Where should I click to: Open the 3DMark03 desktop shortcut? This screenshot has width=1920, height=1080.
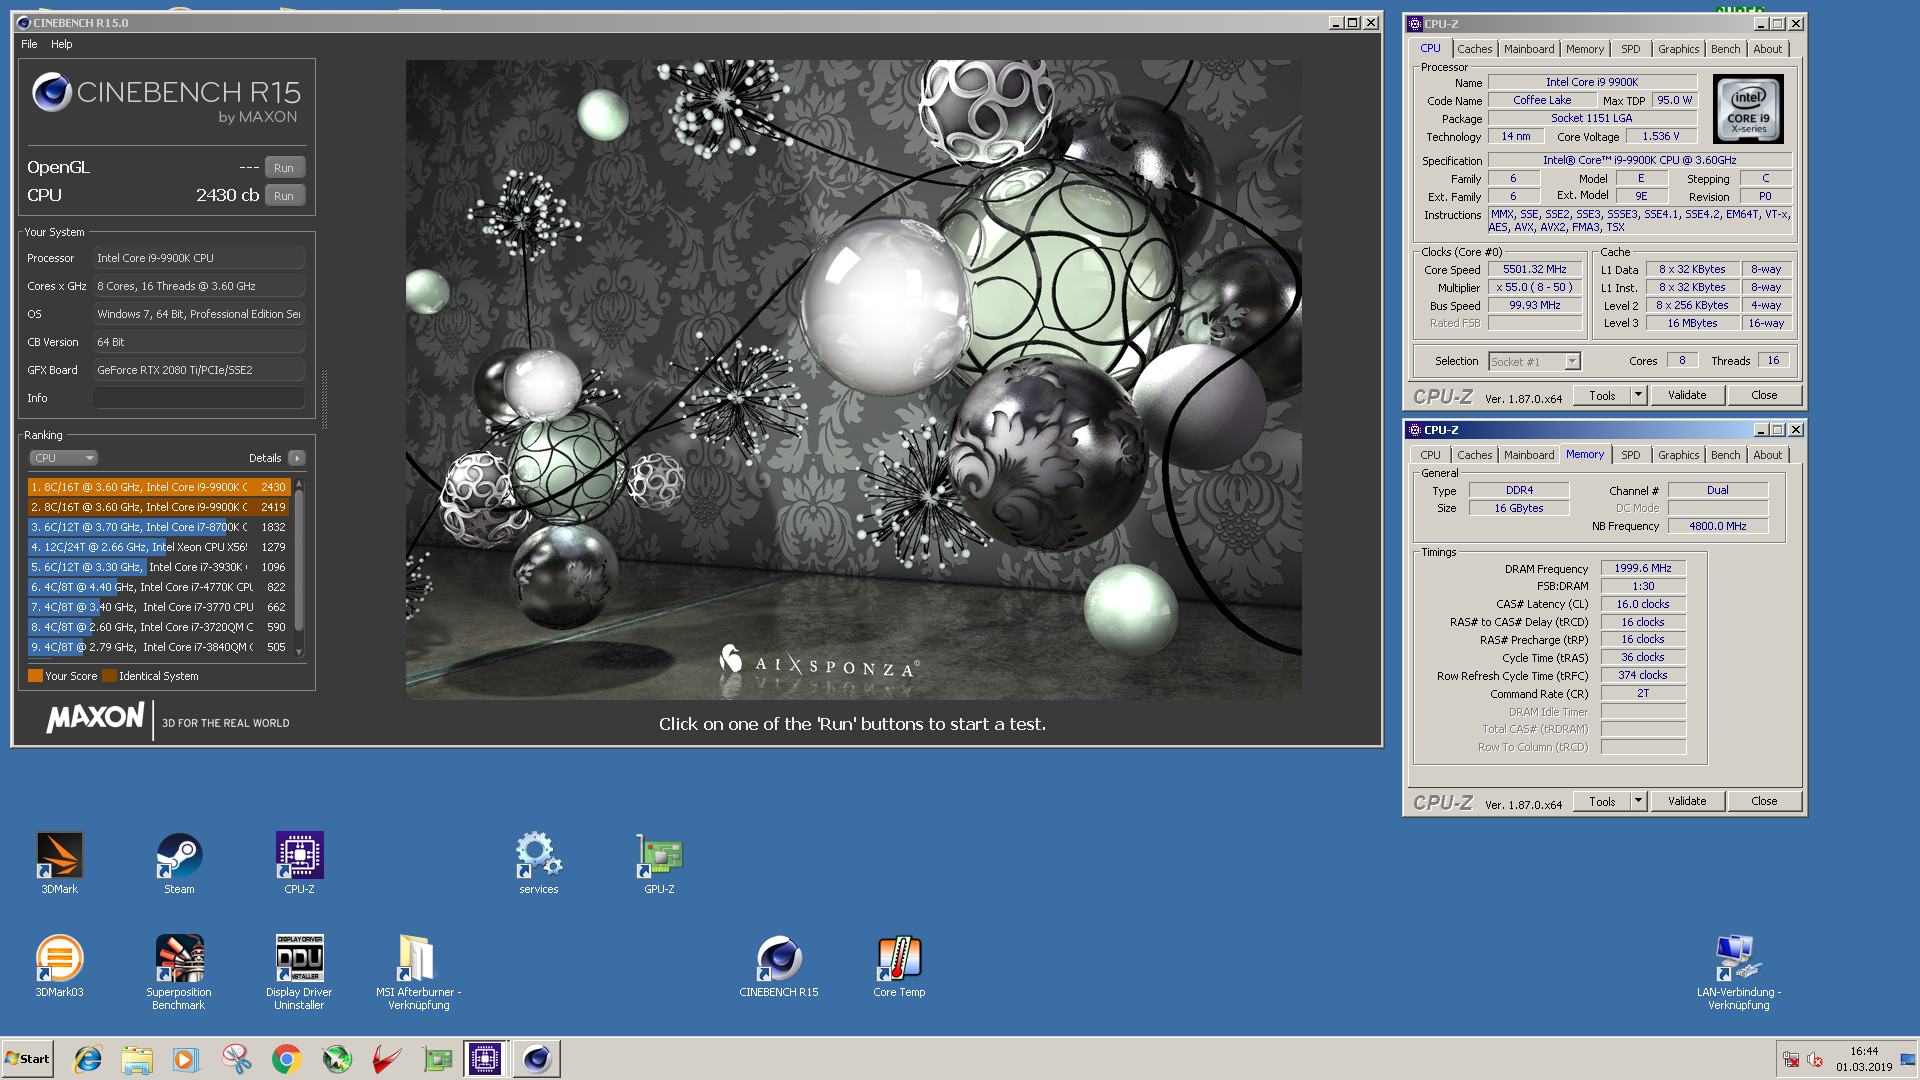click(59, 965)
